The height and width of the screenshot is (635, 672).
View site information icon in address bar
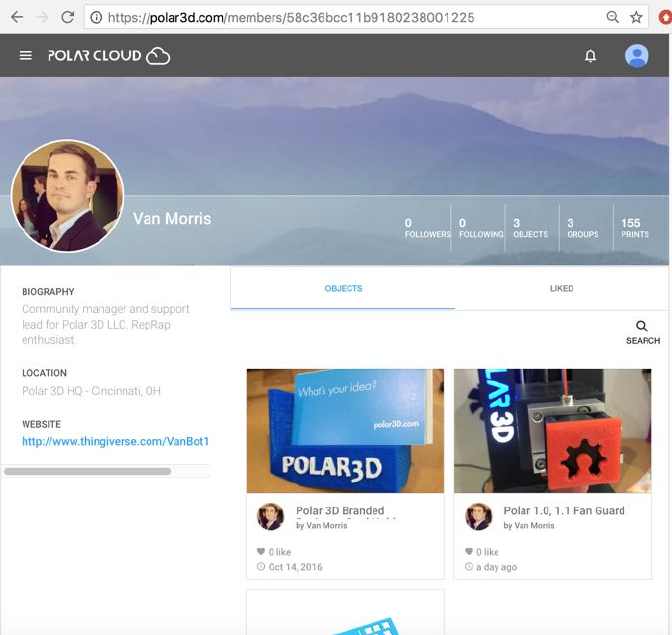(x=96, y=18)
